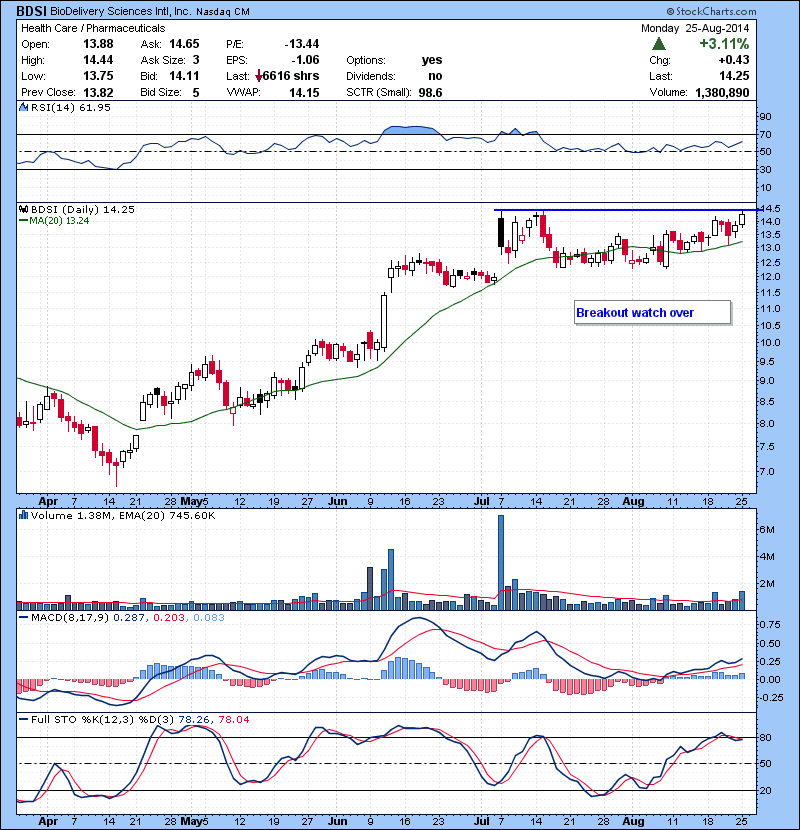Click the RSI(14) indicator icon

coord(23,107)
